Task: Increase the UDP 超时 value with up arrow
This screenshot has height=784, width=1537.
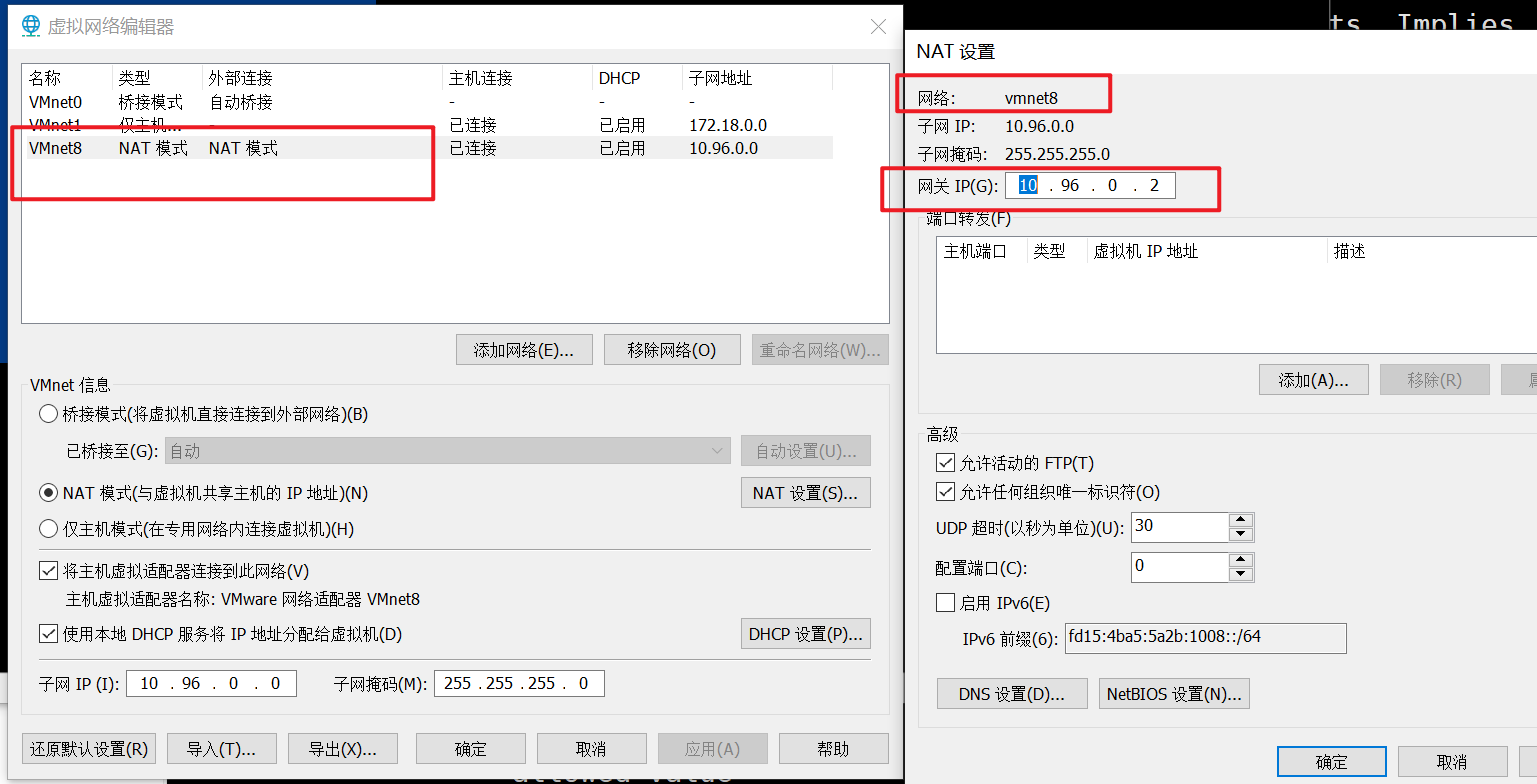Action: (x=1241, y=520)
